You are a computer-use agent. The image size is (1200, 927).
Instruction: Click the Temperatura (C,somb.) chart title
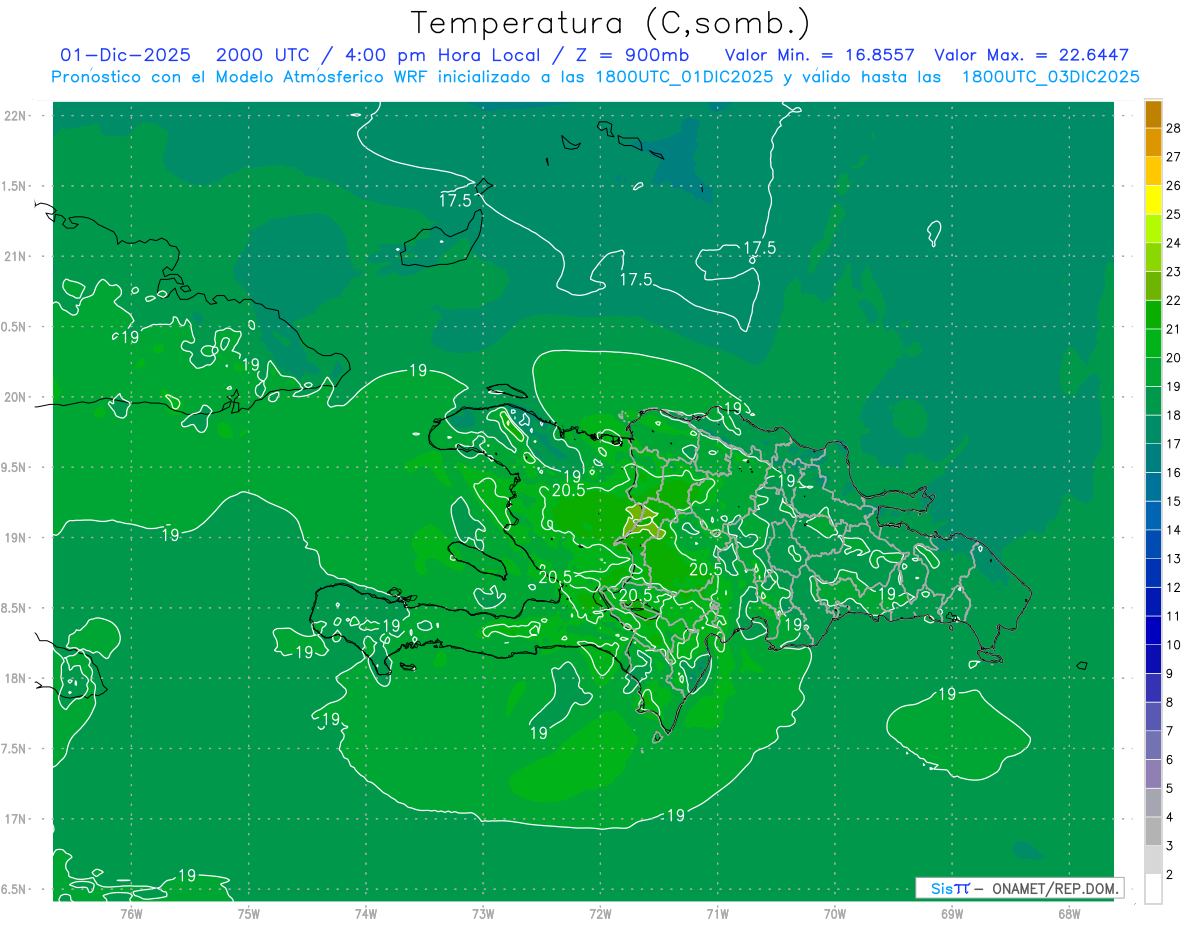coord(610,22)
